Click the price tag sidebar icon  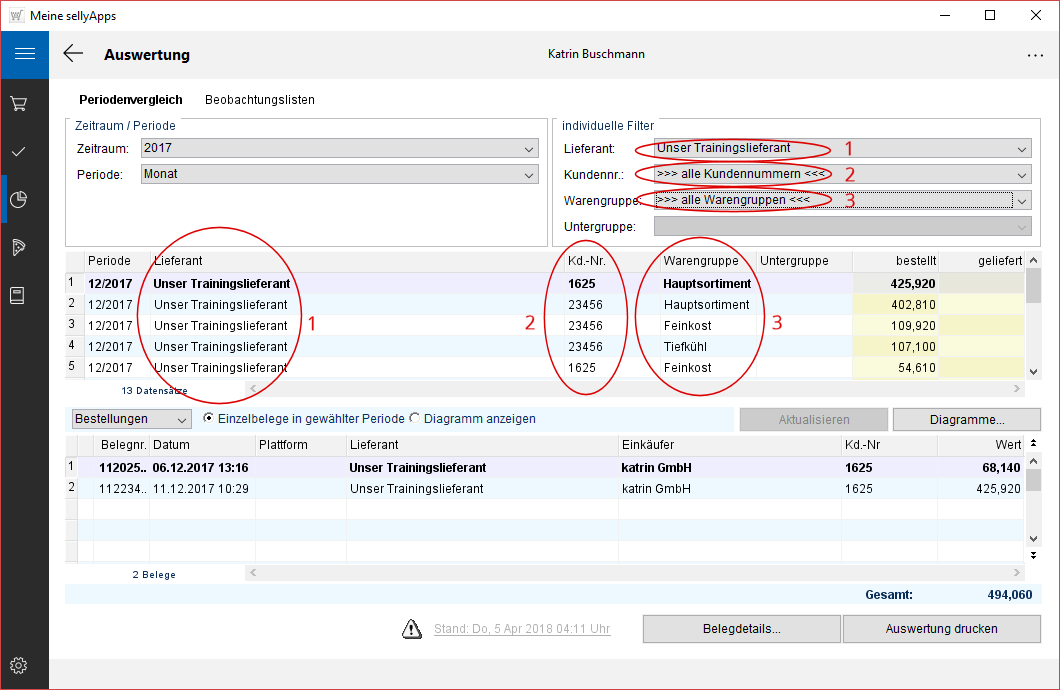[18, 248]
